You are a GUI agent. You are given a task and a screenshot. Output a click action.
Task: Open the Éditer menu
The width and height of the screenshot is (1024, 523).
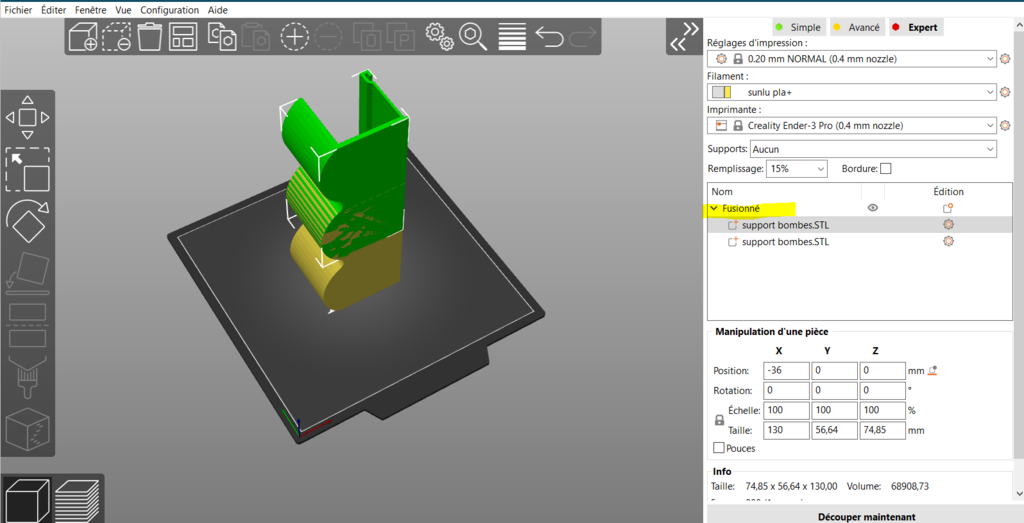pos(54,10)
